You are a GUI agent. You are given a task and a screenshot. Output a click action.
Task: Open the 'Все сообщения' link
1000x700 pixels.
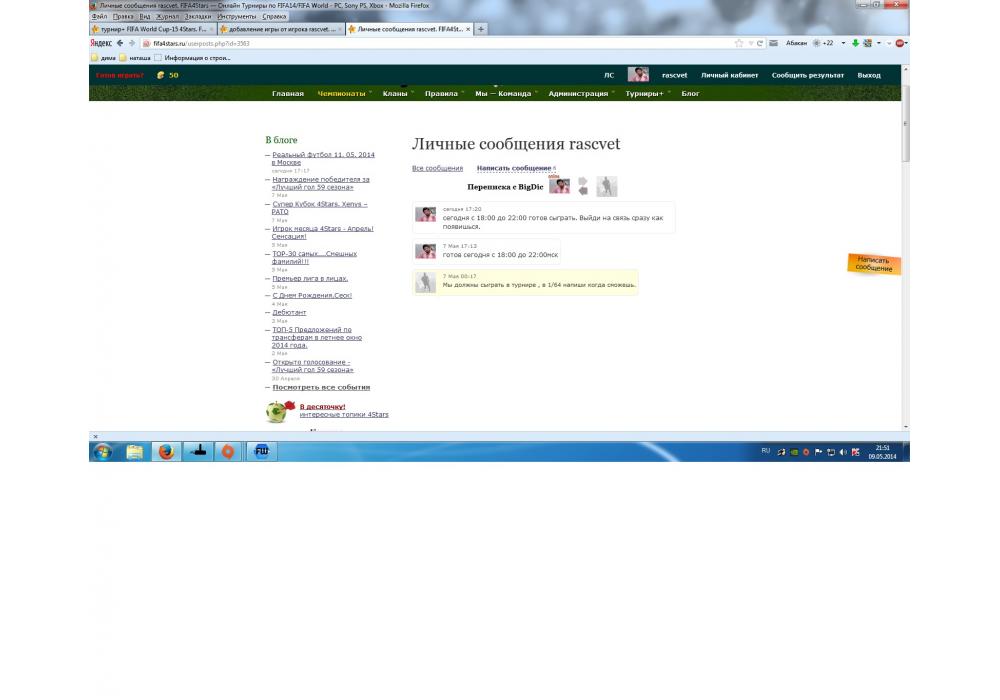click(x=437, y=168)
